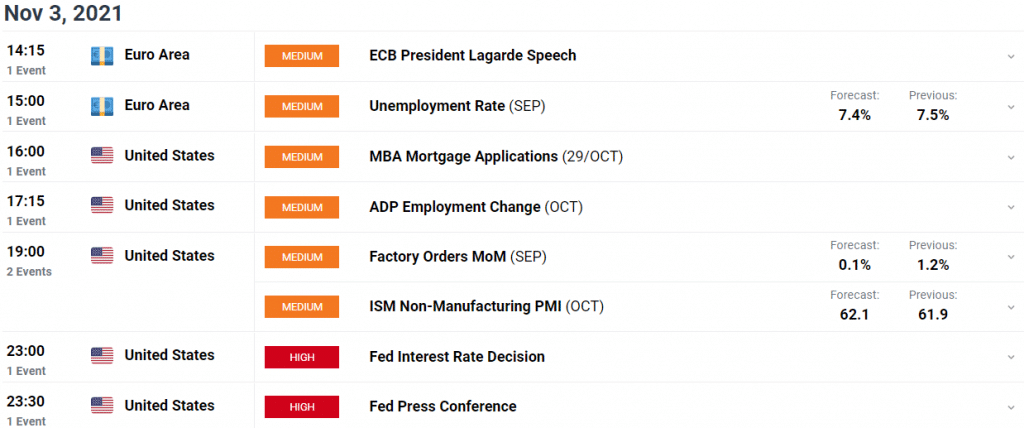Click the Euro Area flag icon at 14:15

[x=102, y=56]
